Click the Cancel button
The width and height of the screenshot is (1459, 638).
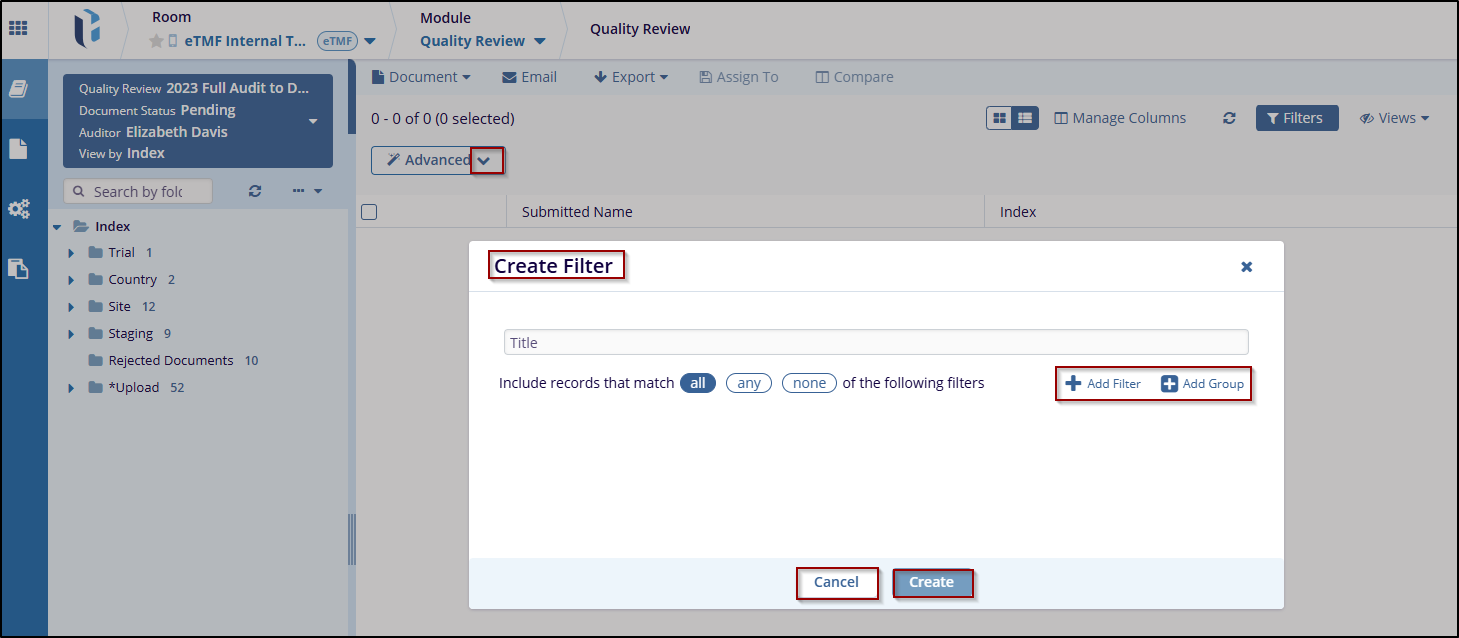[x=836, y=582]
